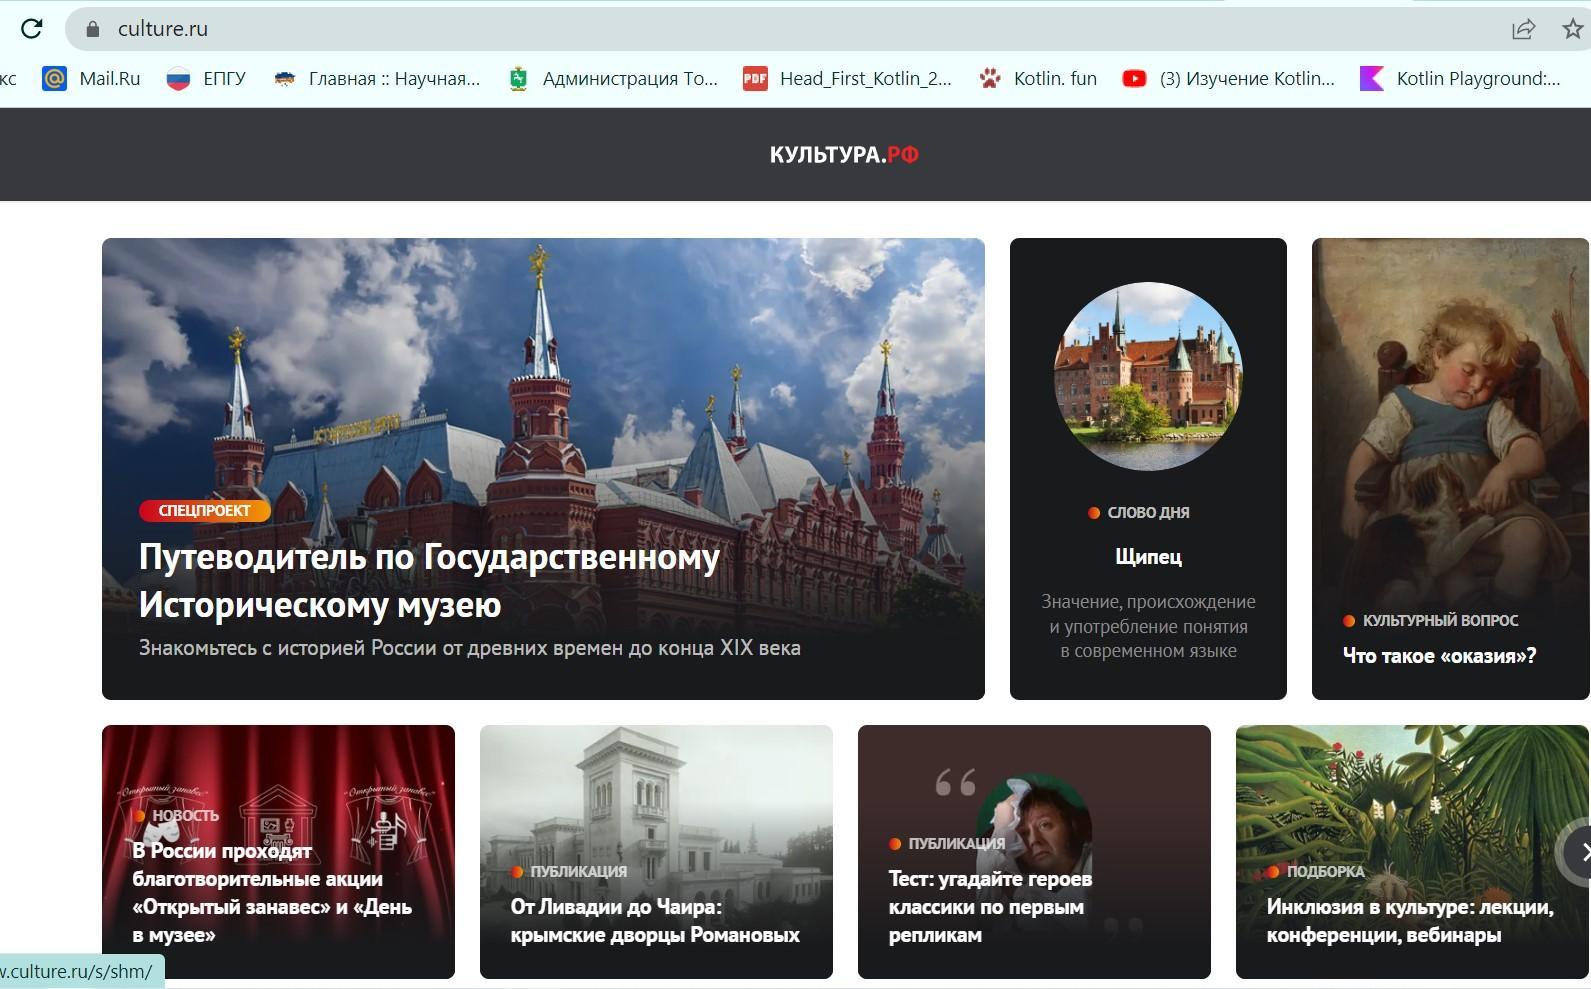Click the next arrow on the cards carousel
The image size is (1591, 989).
click(x=1579, y=852)
